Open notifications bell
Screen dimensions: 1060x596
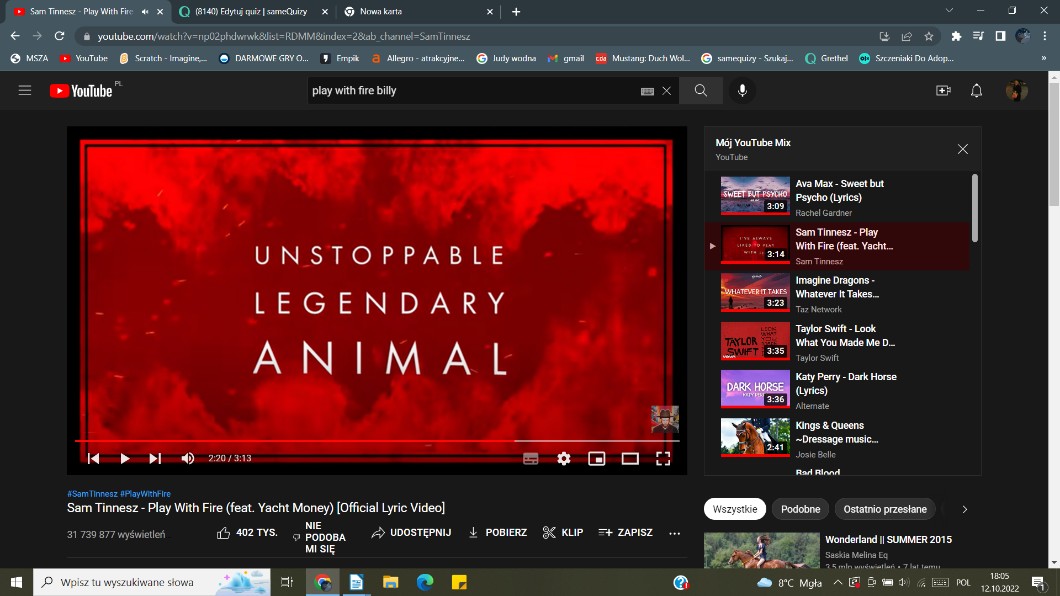977,91
